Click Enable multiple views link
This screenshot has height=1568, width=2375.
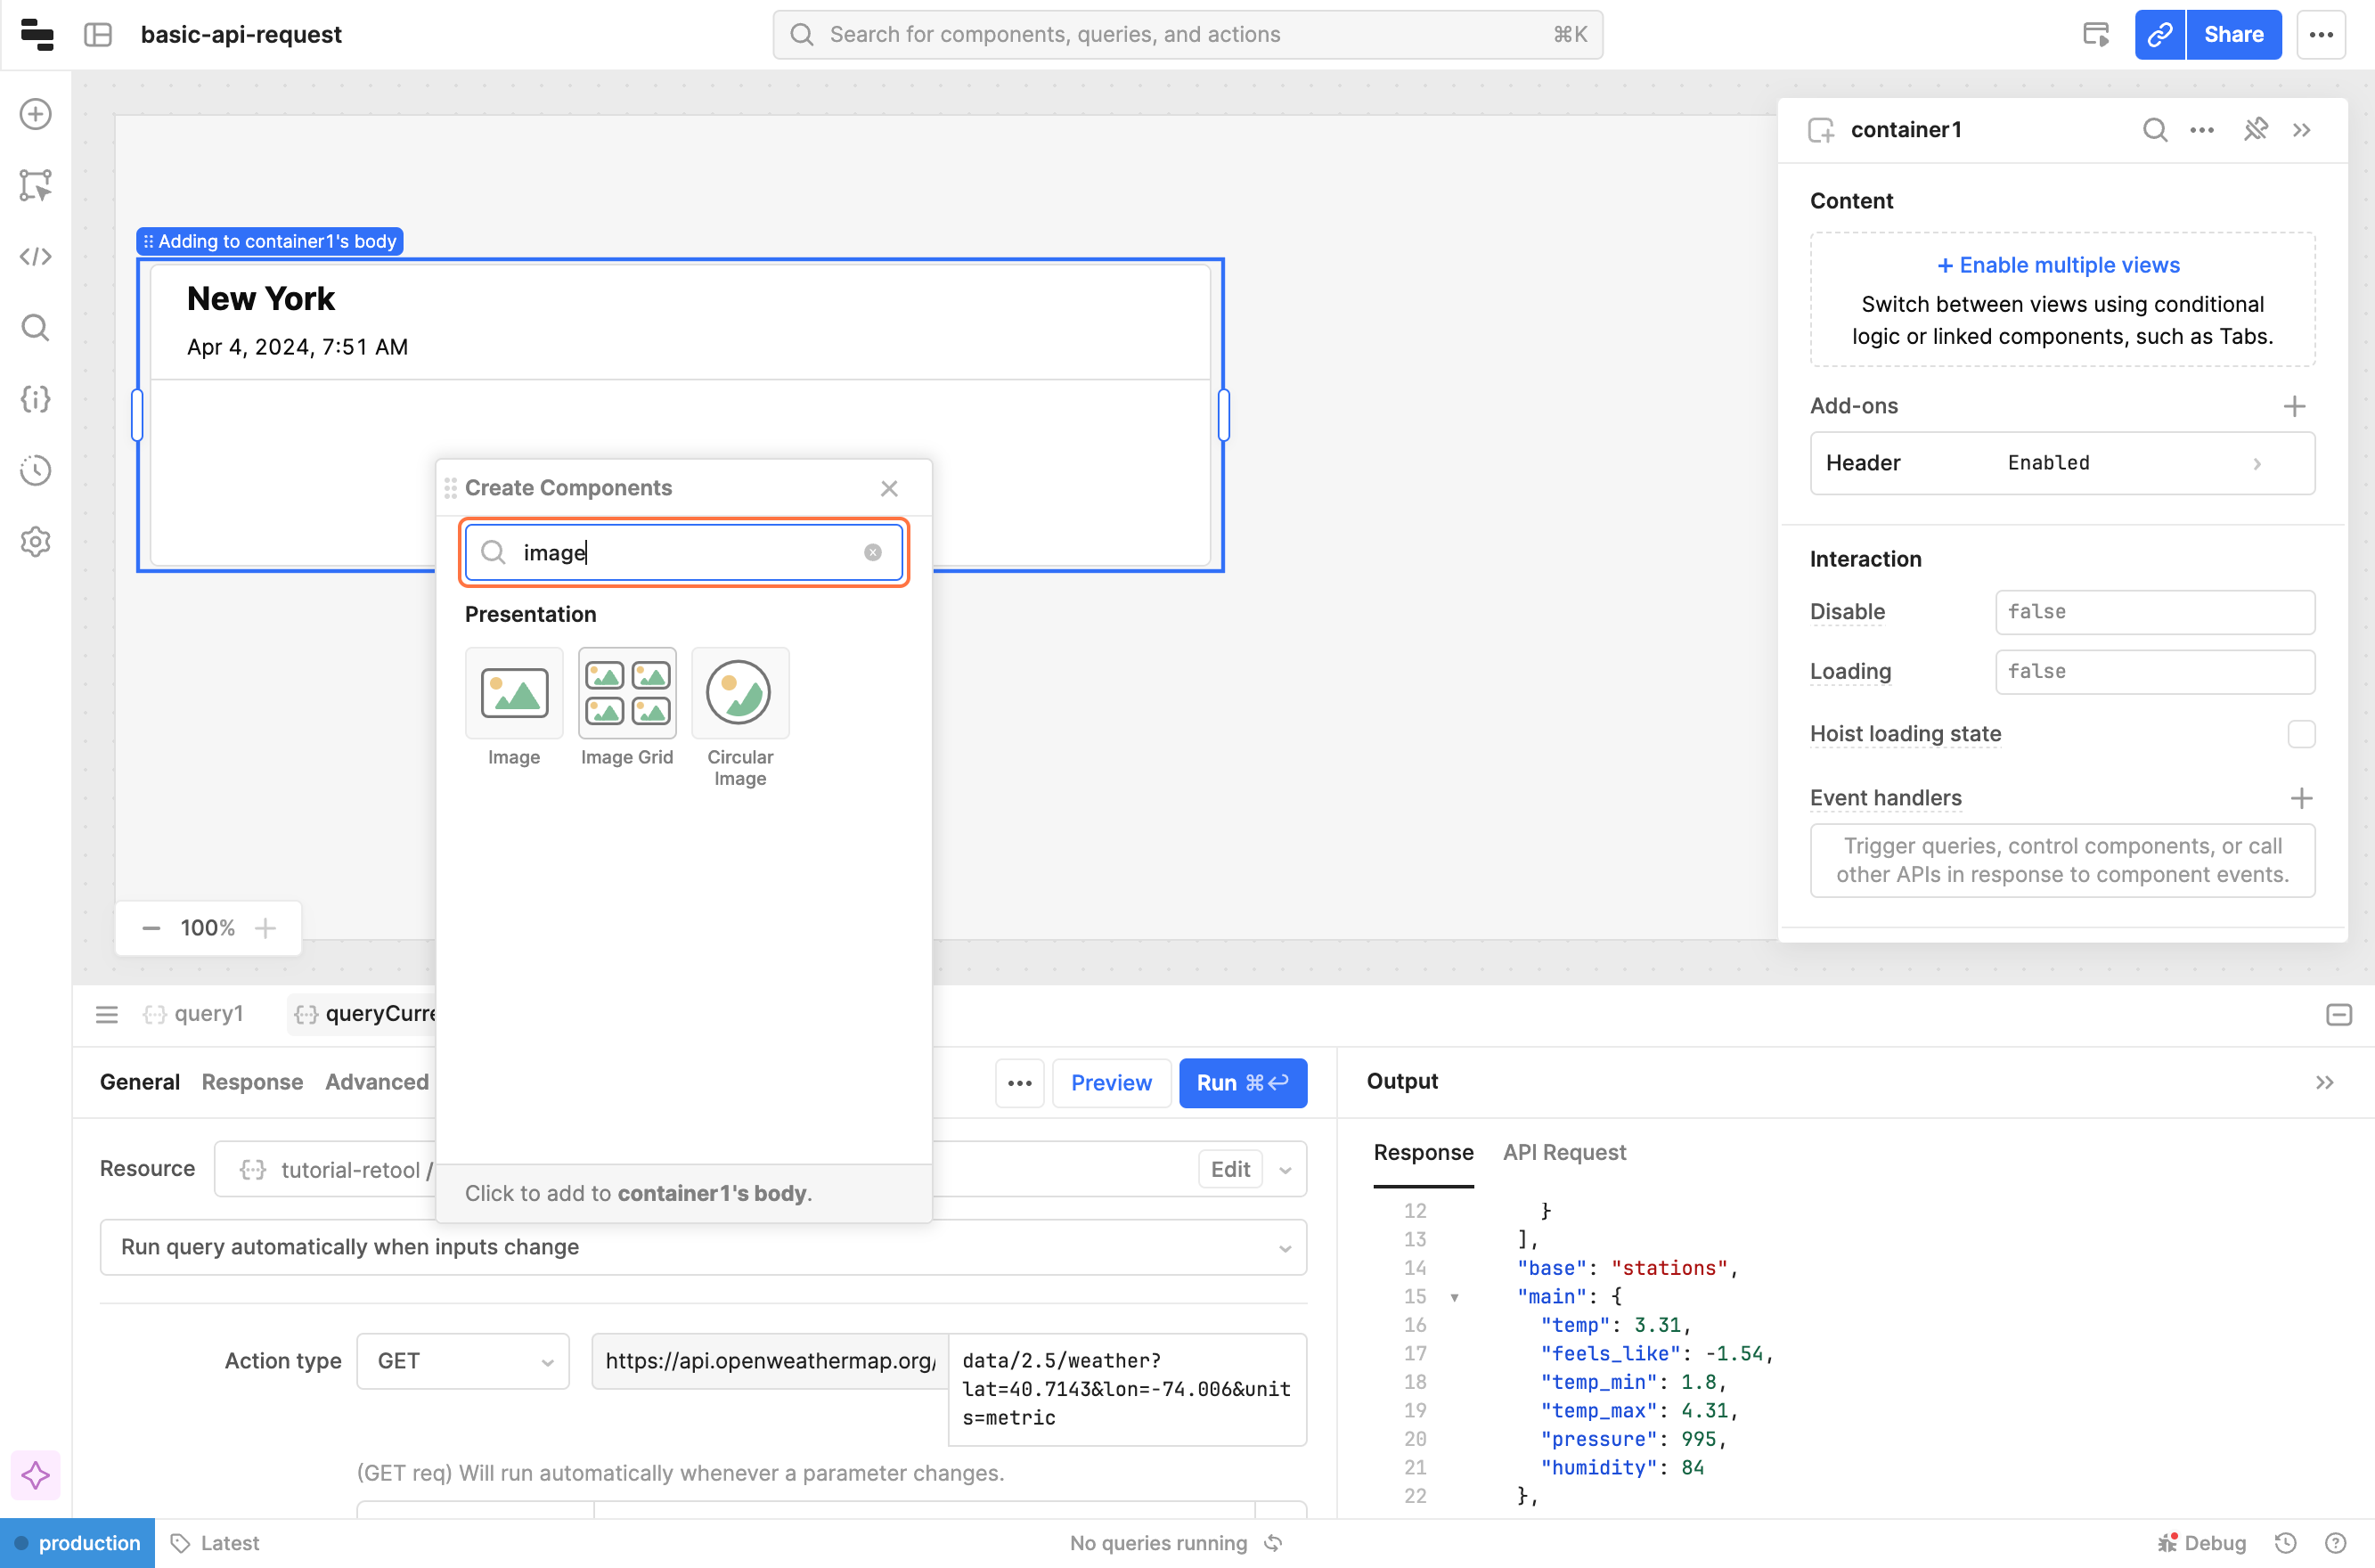[2058, 265]
